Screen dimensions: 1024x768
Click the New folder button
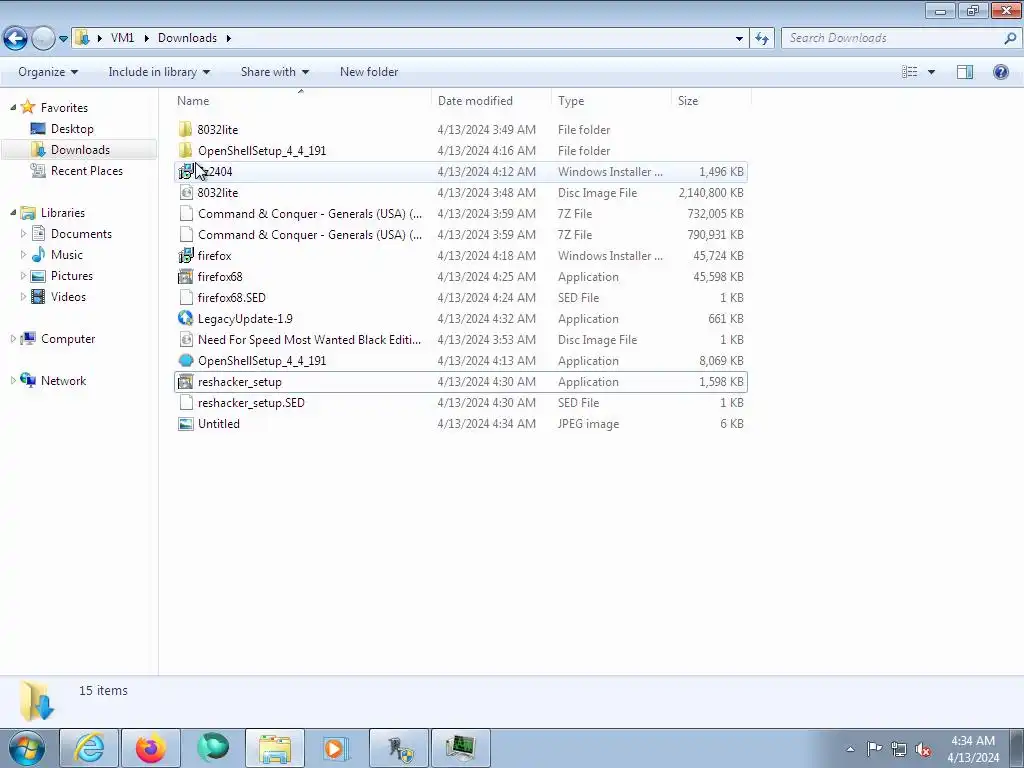(x=369, y=72)
